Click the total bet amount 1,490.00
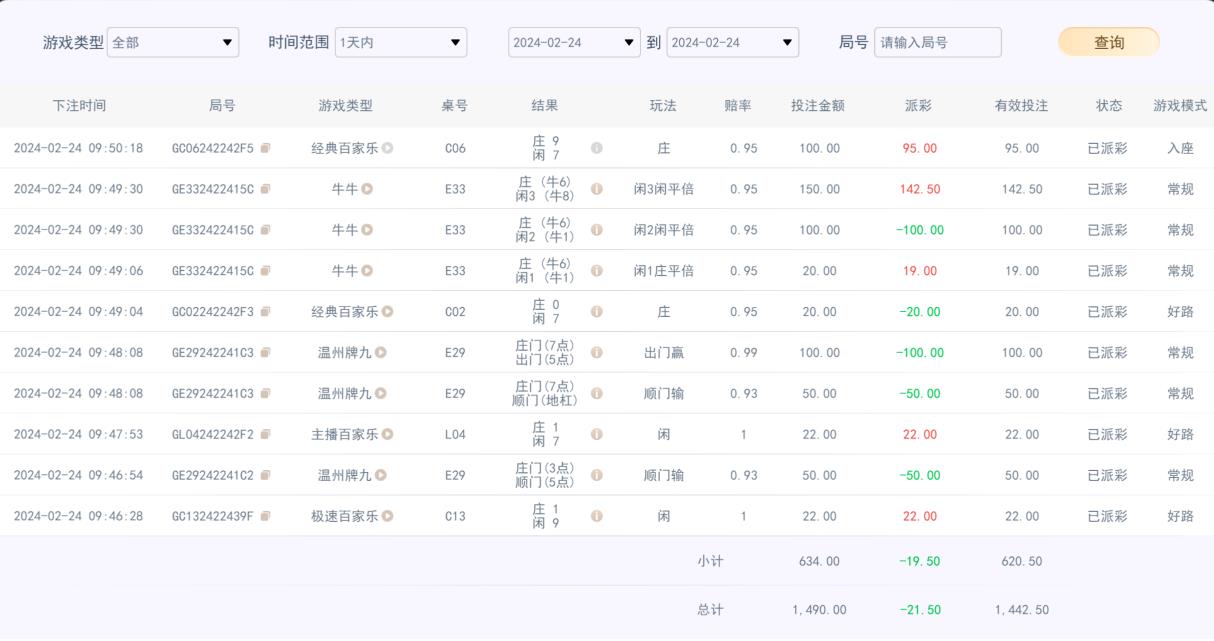This screenshot has height=641, width=1214. (819, 610)
